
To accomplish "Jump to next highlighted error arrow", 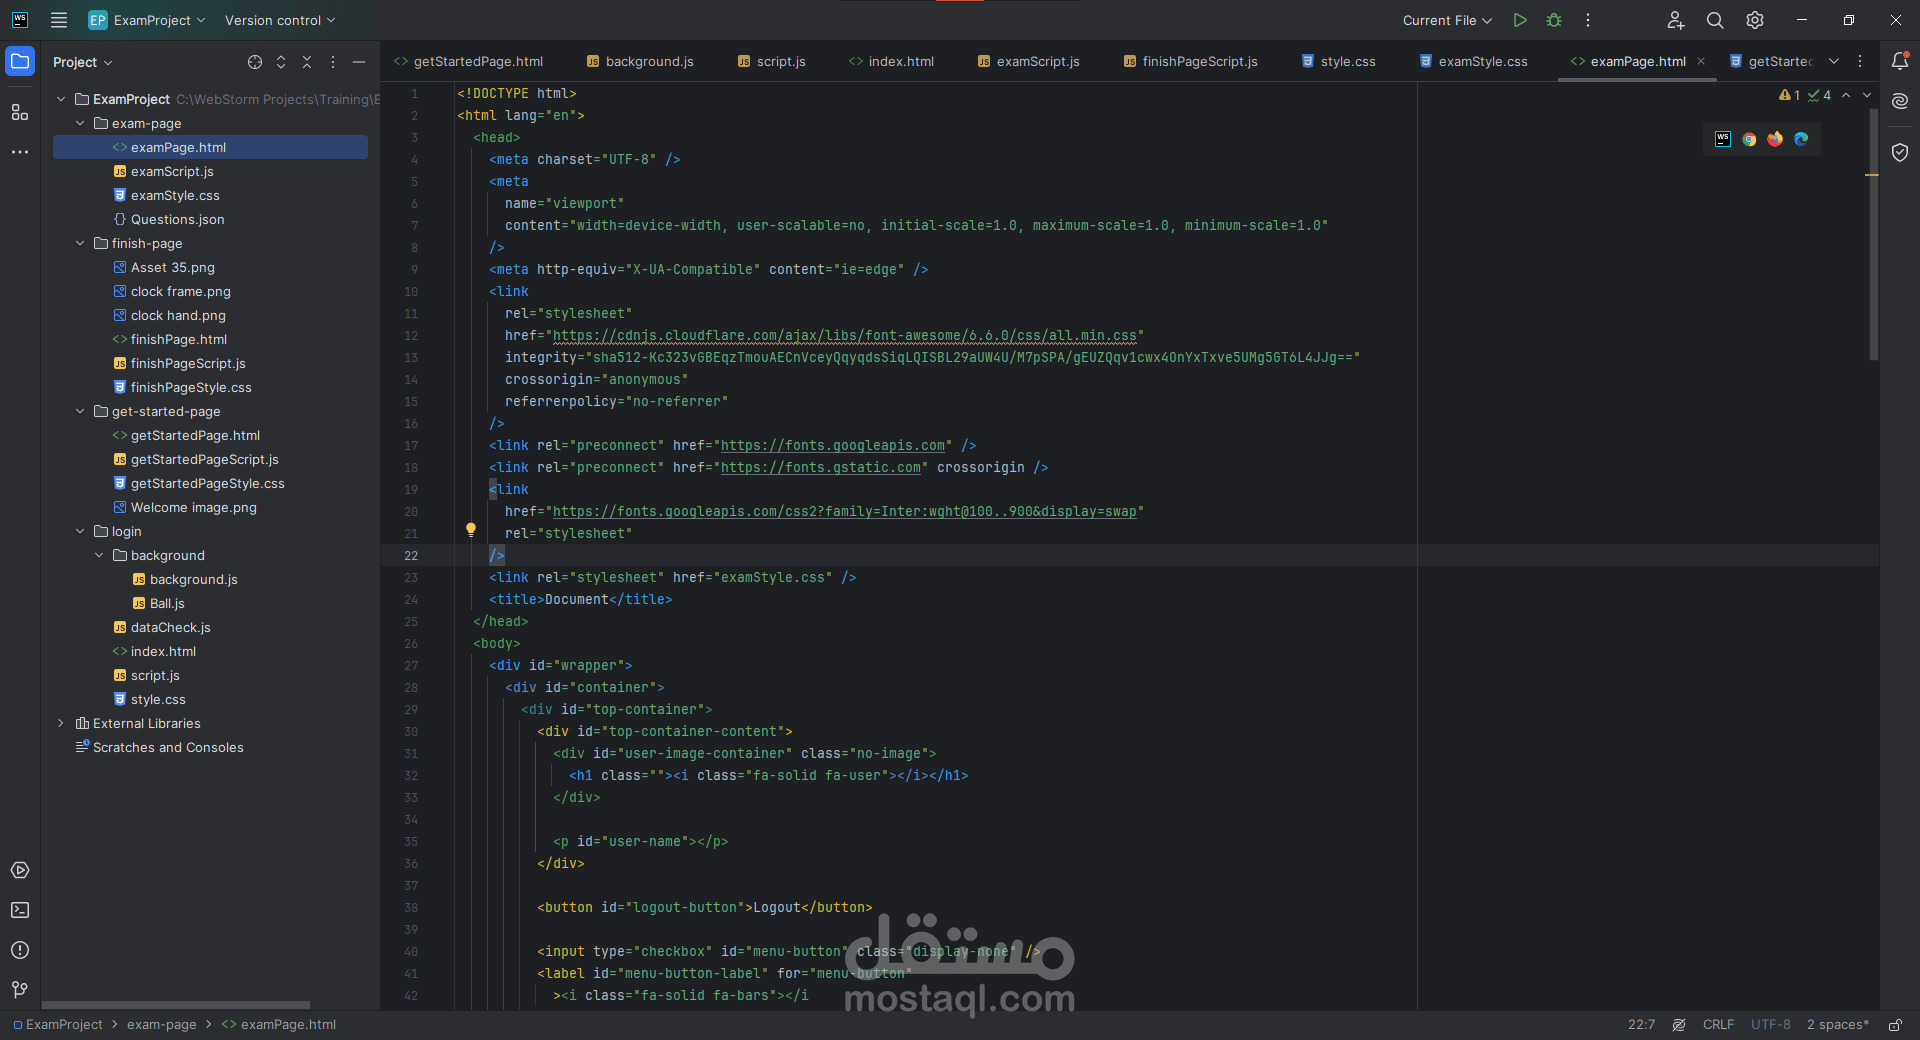I will click(1866, 95).
